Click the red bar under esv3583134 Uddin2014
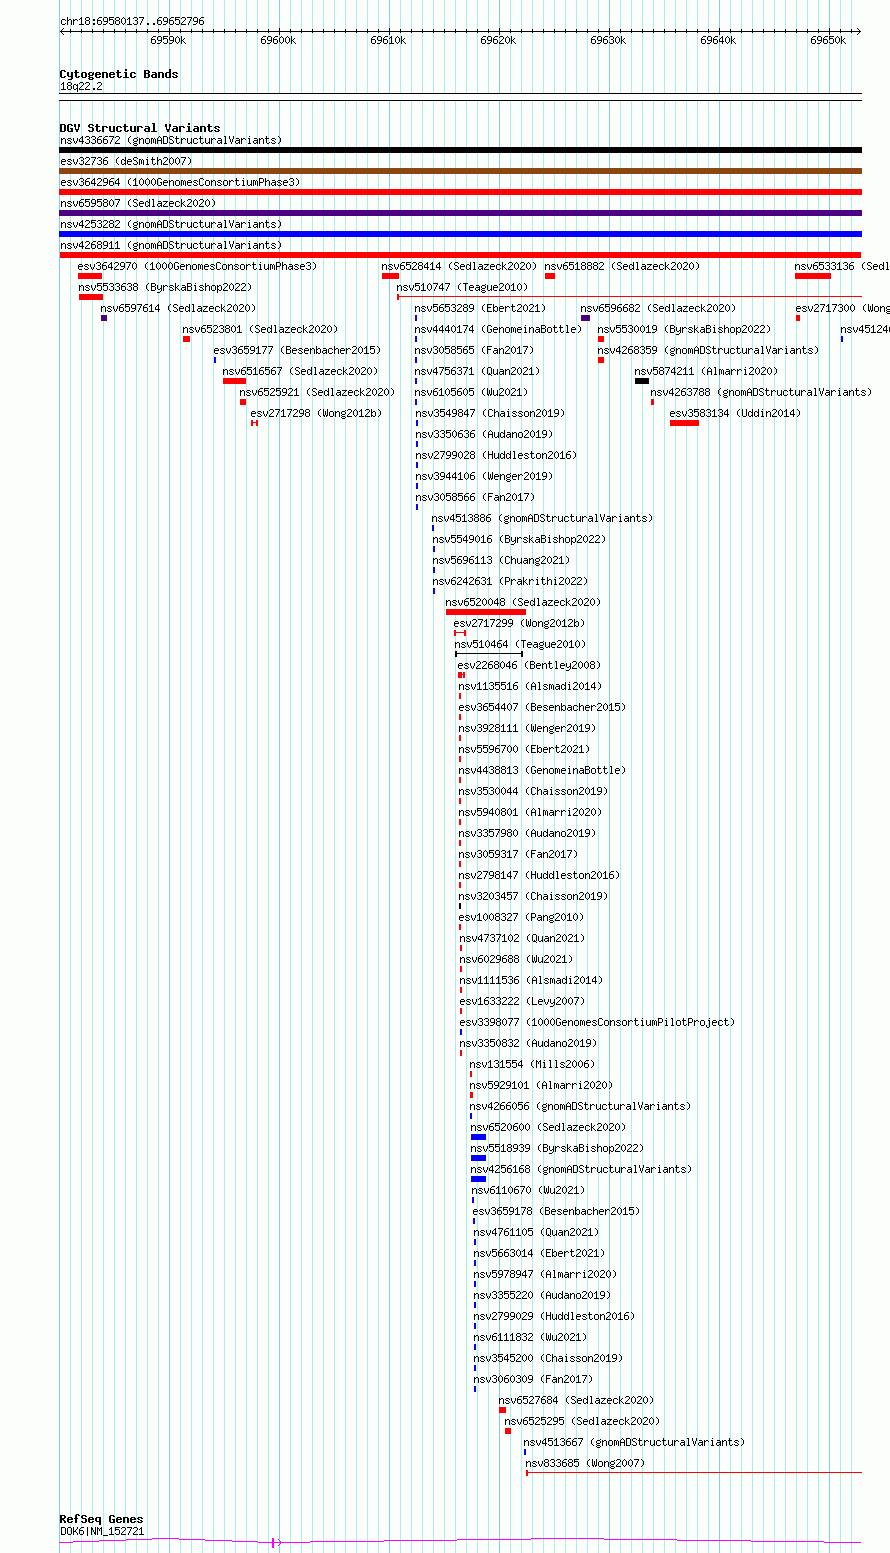Screen dimensions: 890x1553 pyautogui.click(x=684, y=423)
